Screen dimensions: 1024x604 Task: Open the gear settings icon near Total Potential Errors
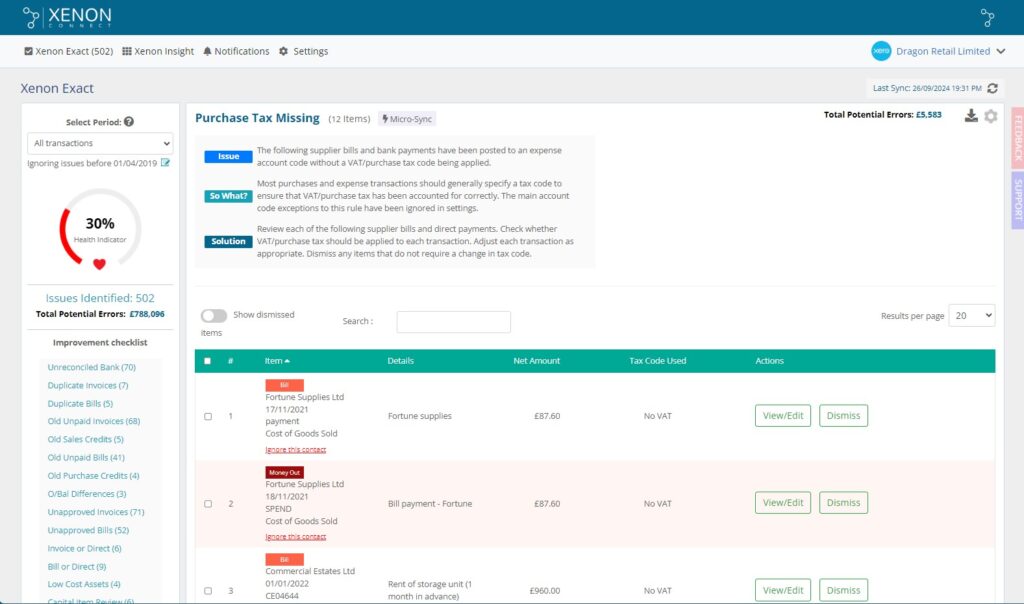(x=991, y=116)
